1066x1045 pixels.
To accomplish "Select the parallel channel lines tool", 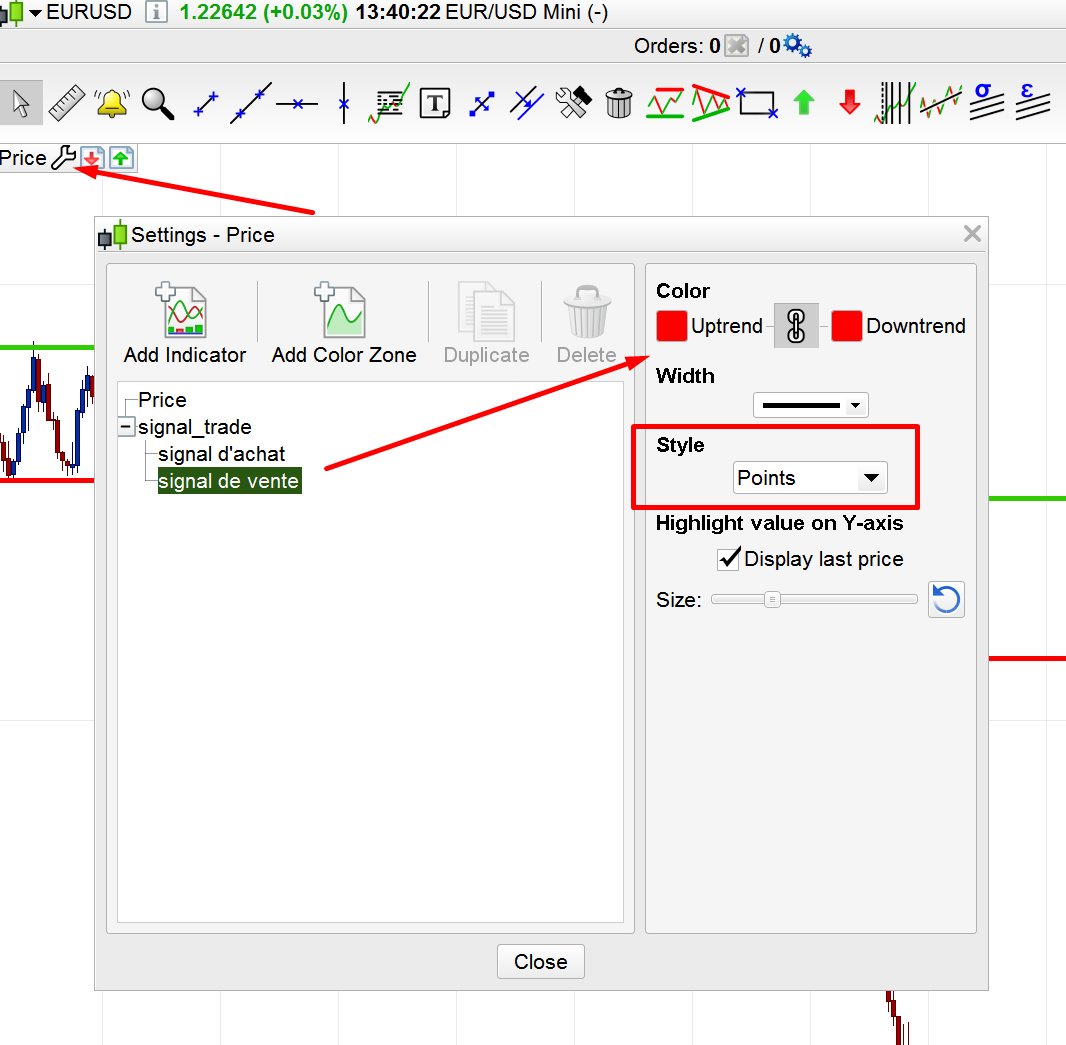I will pos(527,103).
